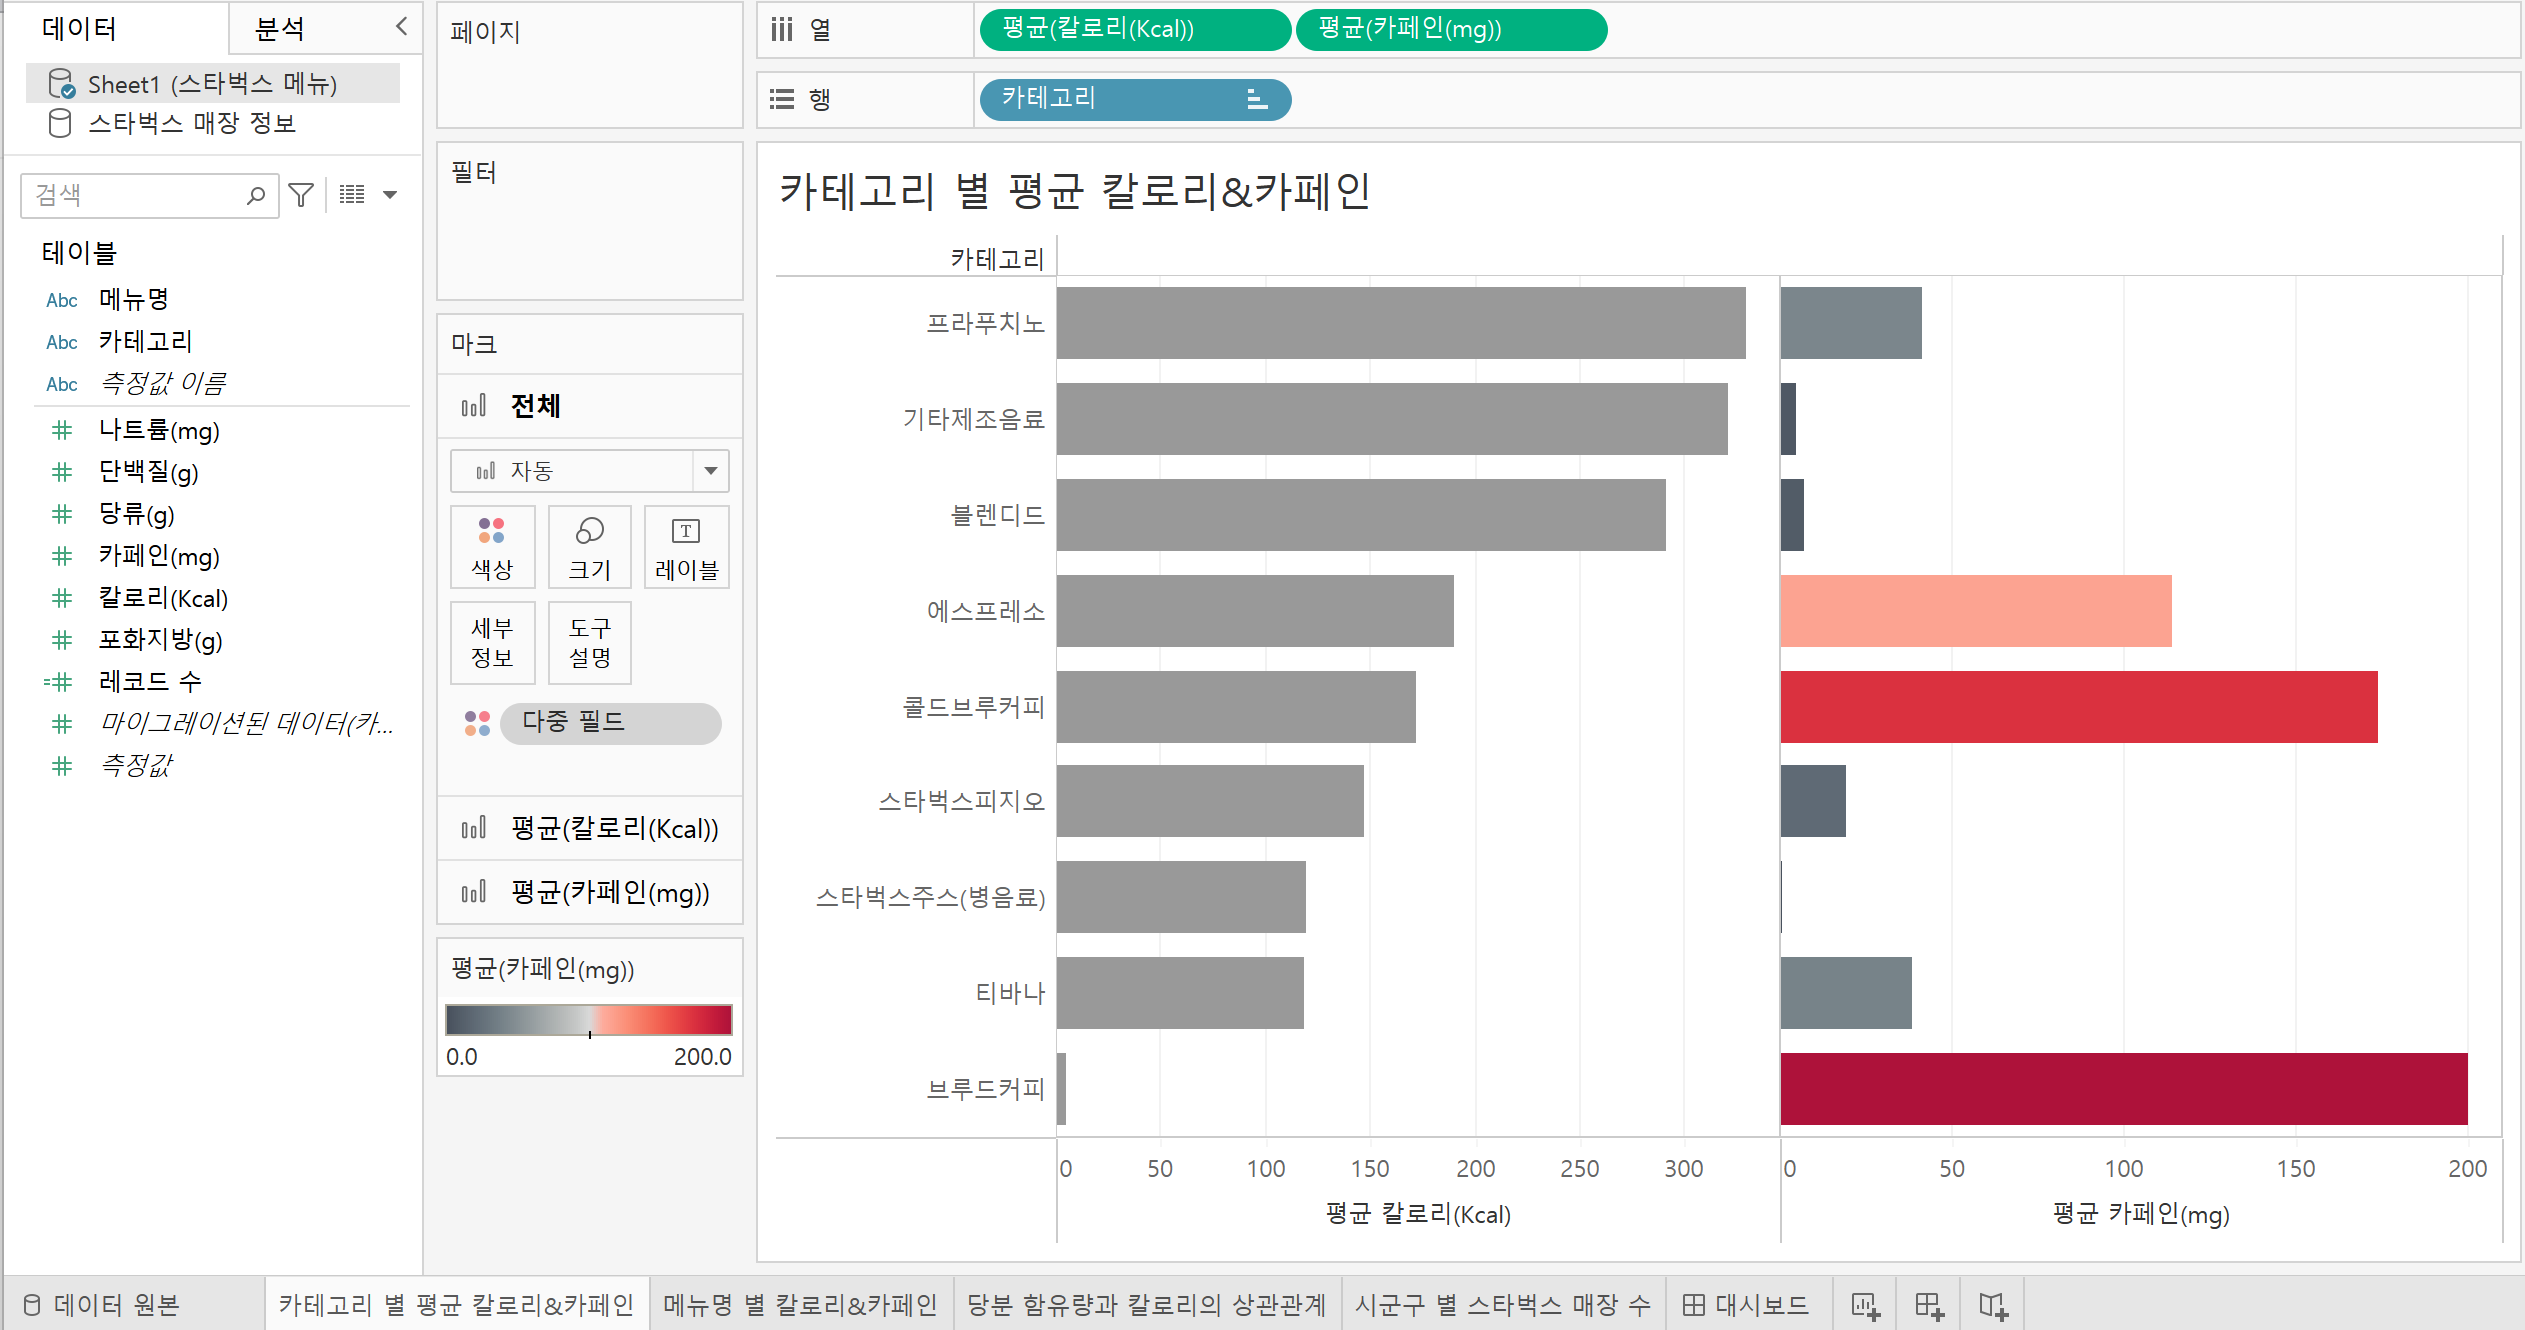Click the filter fields funnel icon

pos(300,194)
